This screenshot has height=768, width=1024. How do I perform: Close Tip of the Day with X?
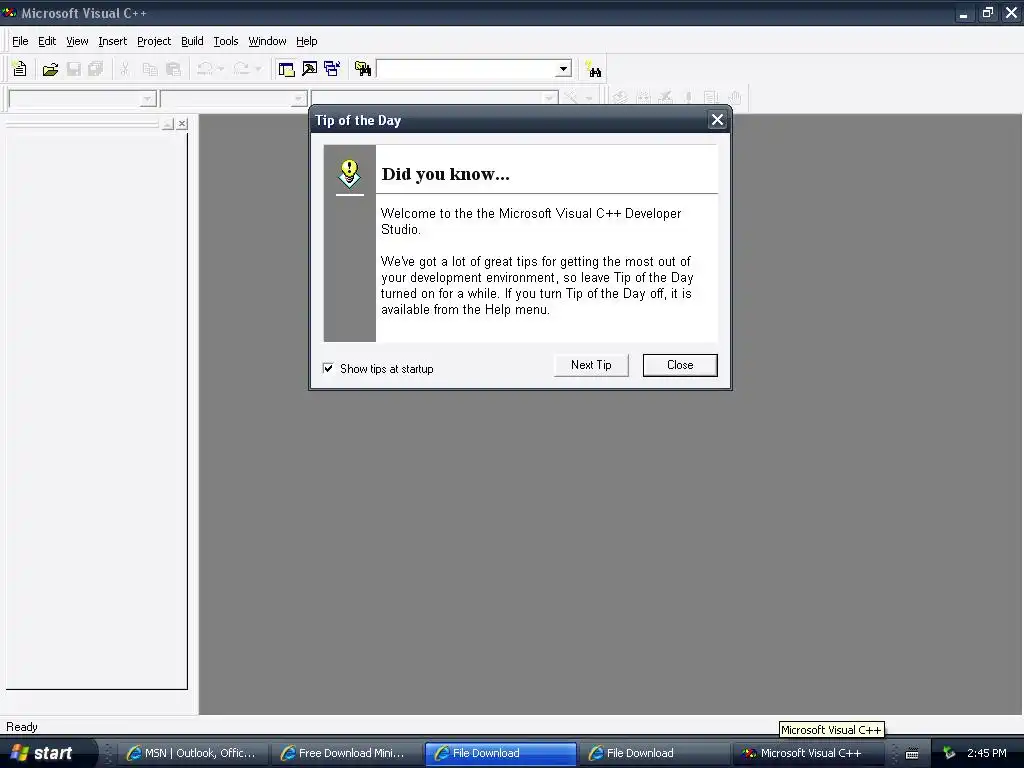coord(717,120)
